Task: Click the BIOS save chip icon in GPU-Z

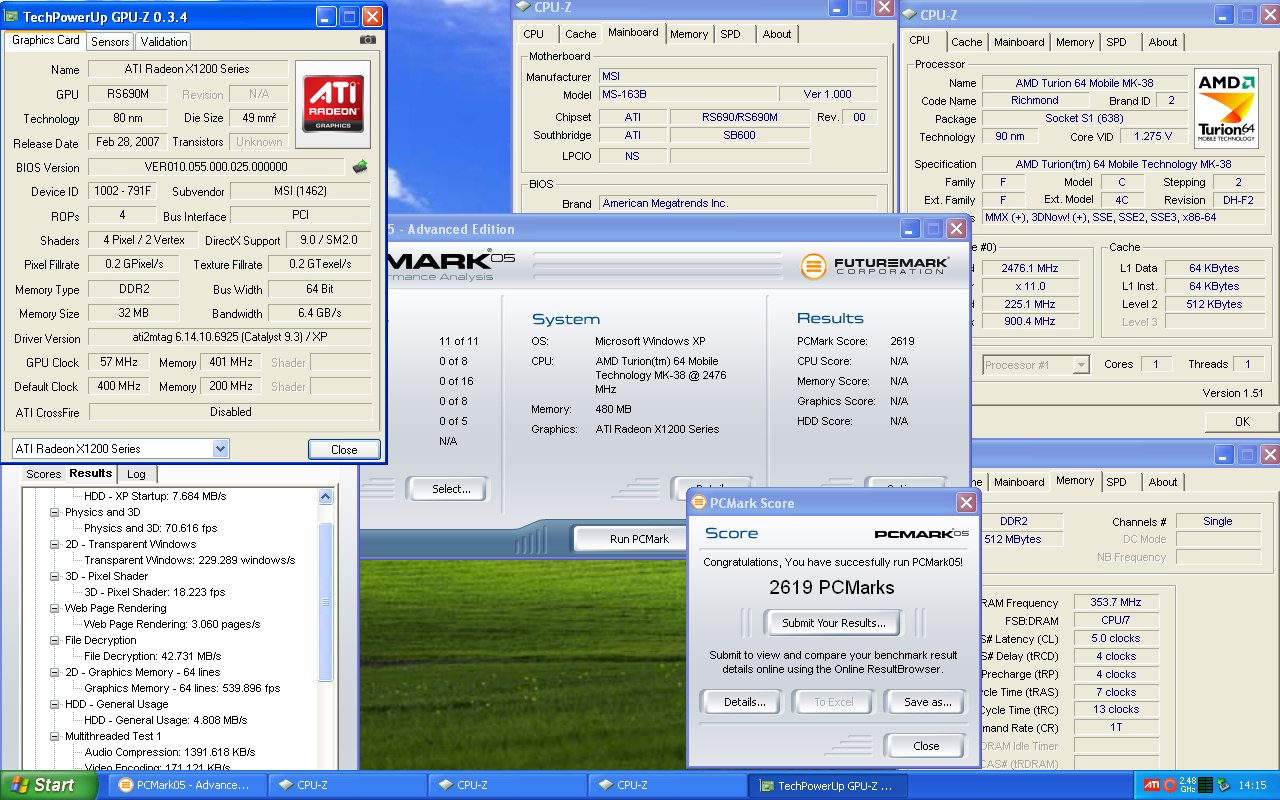Action: point(360,166)
